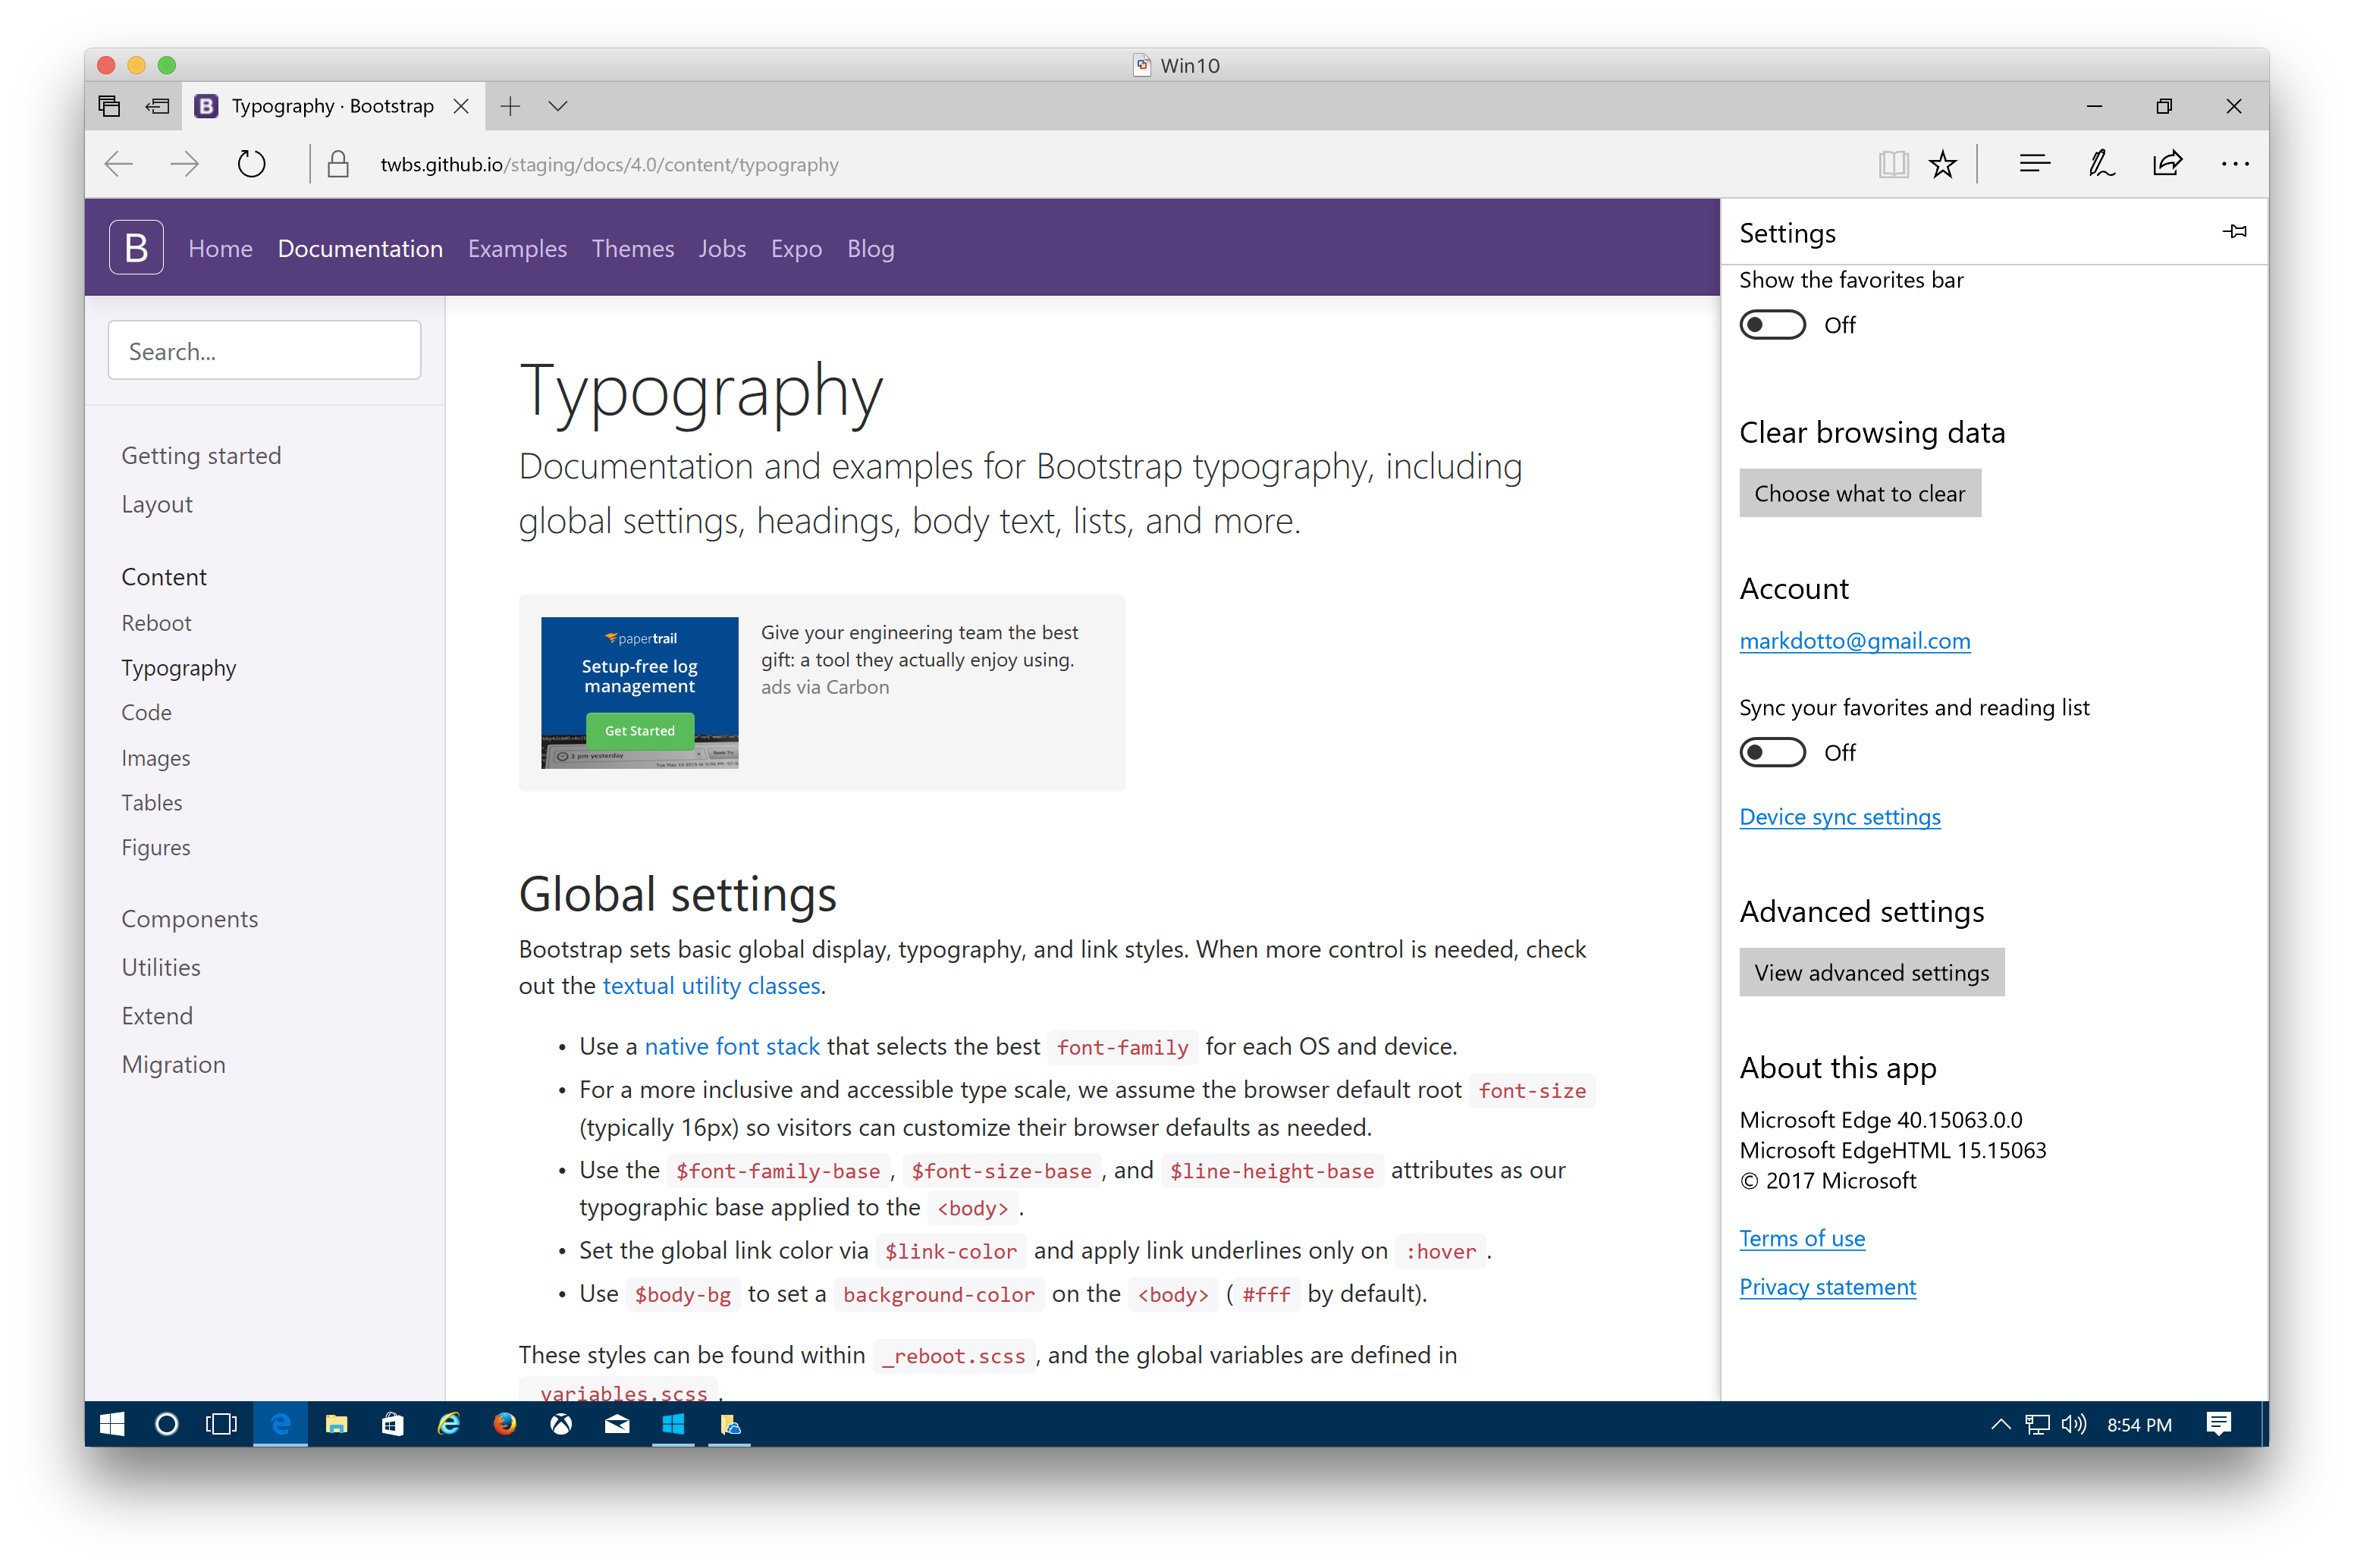Screen dimensions: 2354x1568
Task: Open the Share icon in toolbar
Action: pos(2167,164)
